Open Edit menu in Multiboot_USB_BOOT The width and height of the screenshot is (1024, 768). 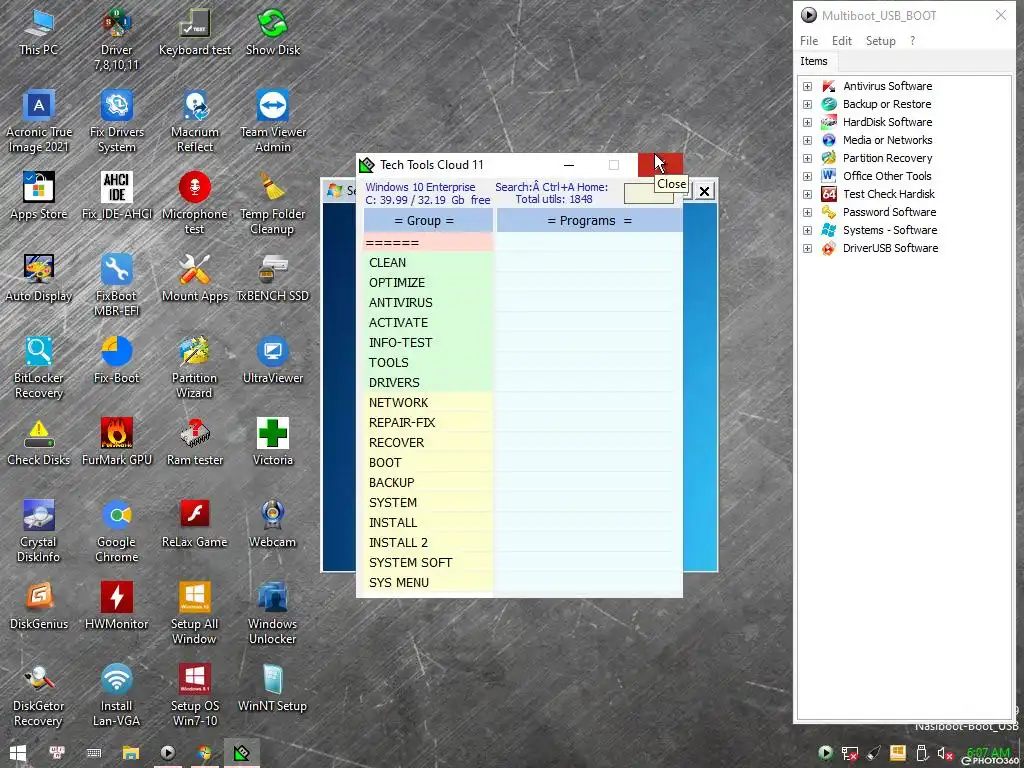coord(841,40)
